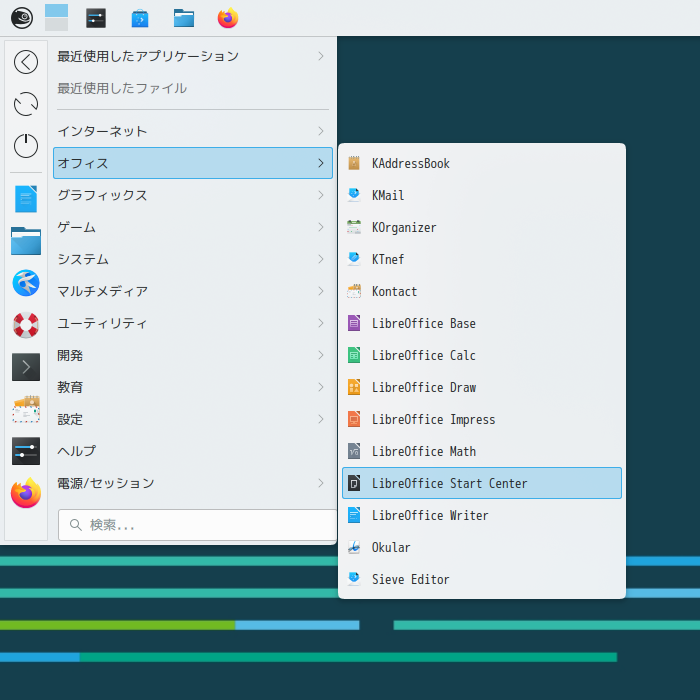Open the Writer document favorite icon

[x=26, y=199]
